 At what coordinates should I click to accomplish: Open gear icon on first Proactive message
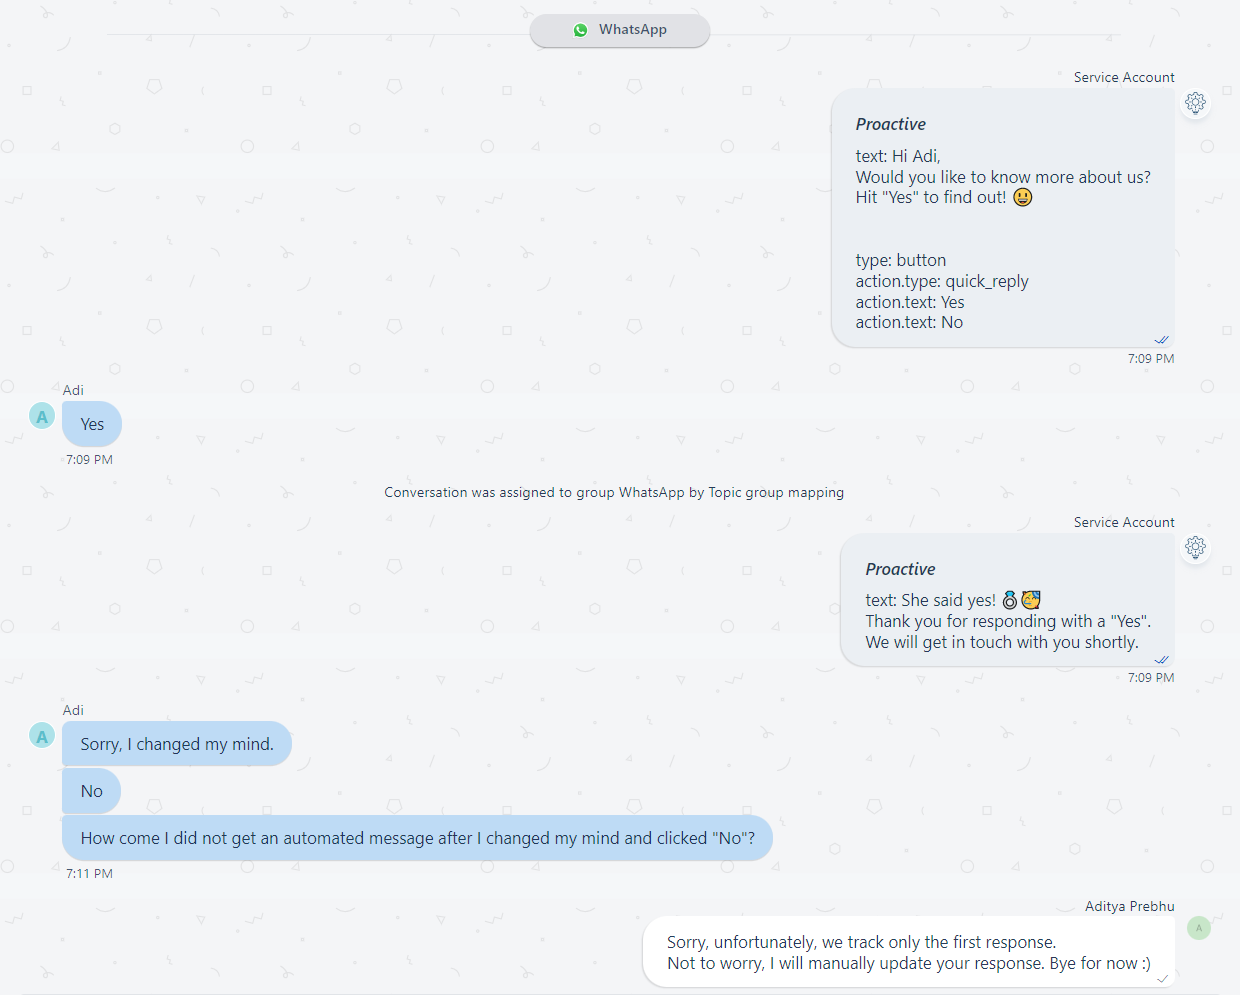click(x=1195, y=103)
